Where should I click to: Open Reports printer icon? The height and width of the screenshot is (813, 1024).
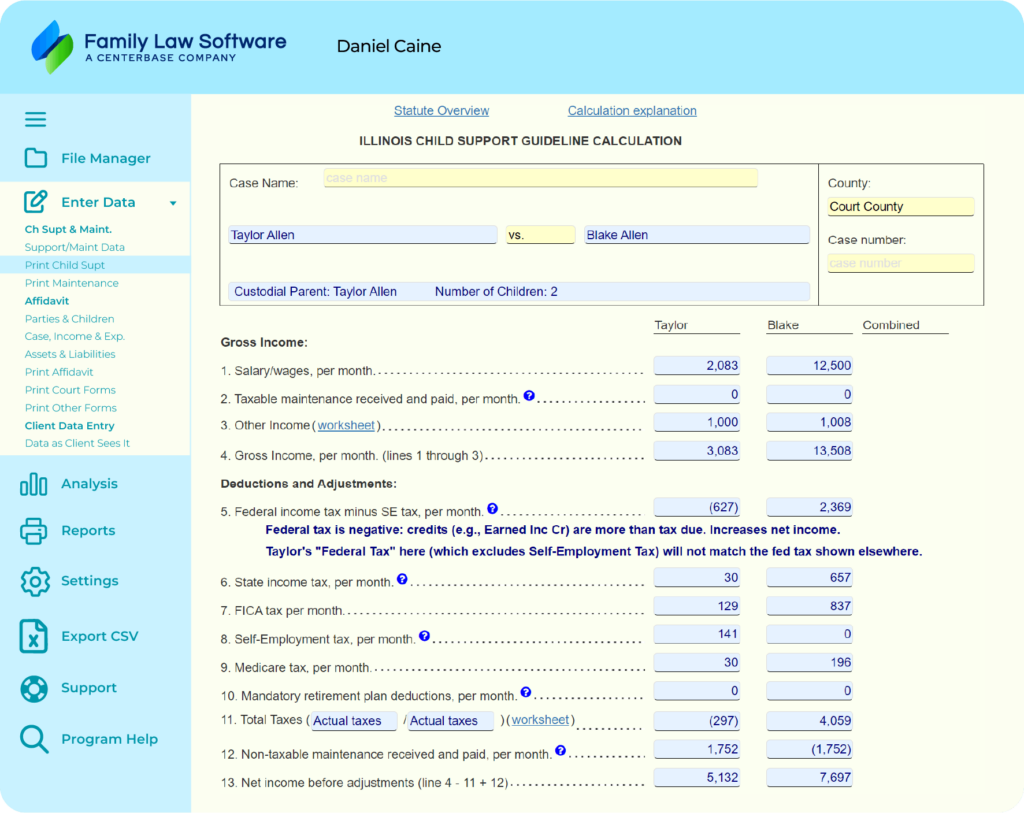[34, 531]
